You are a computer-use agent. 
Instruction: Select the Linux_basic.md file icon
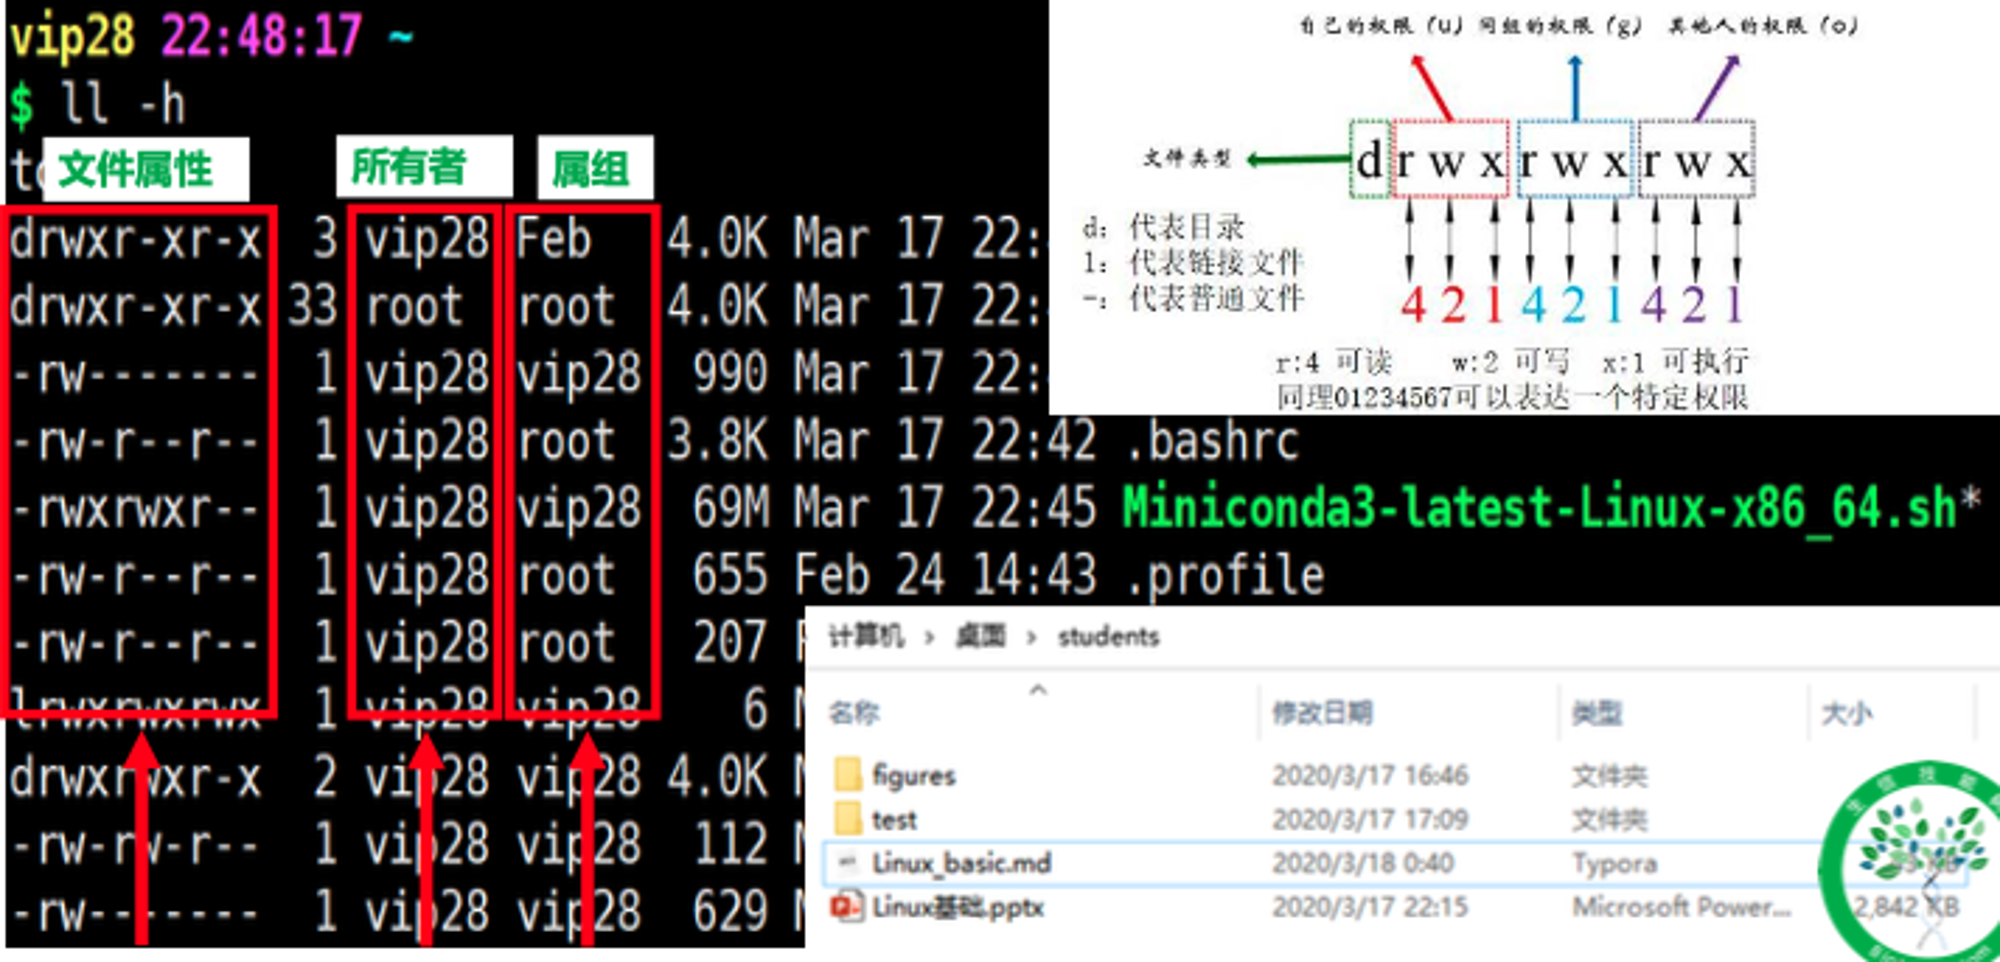click(848, 862)
